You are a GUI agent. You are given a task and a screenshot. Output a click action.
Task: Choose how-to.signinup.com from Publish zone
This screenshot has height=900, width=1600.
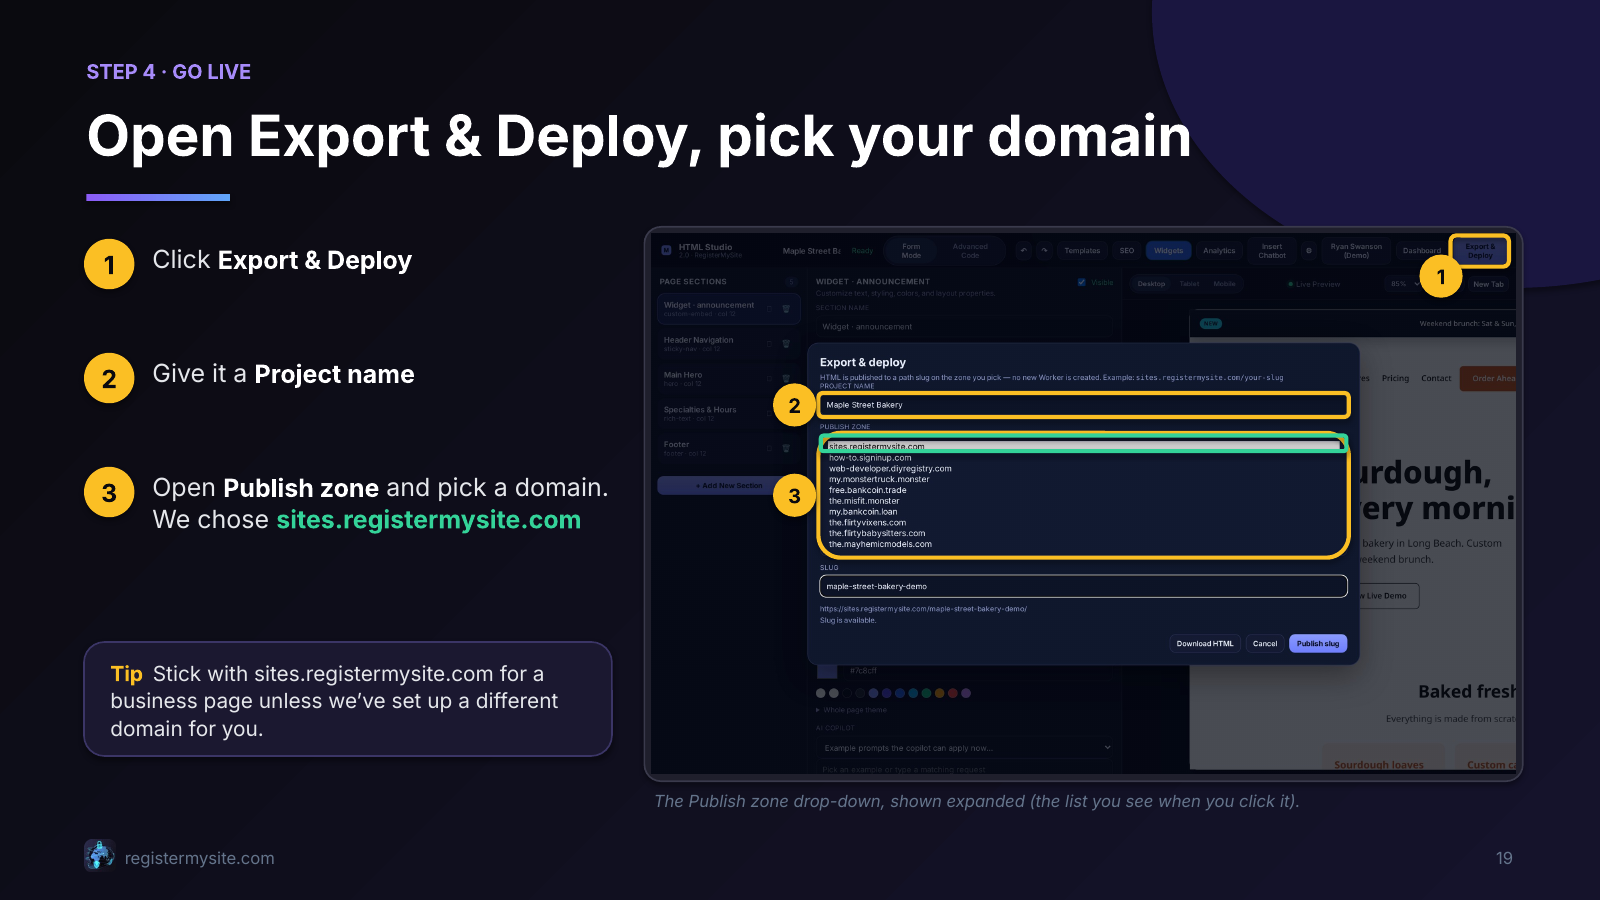[1084, 458]
